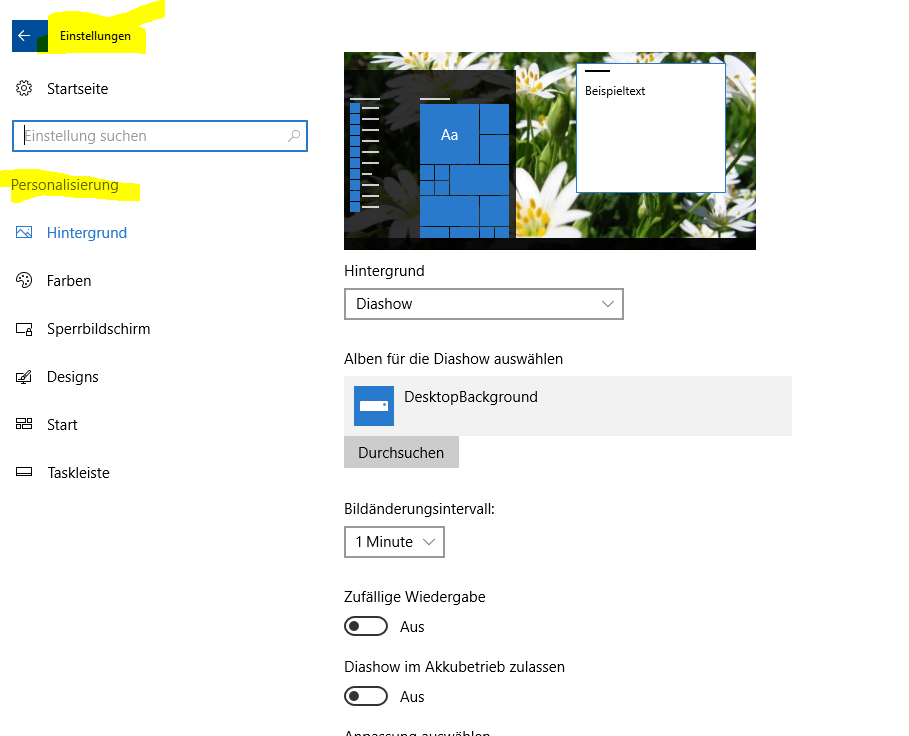Image resolution: width=909 pixels, height=736 pixels.
Task: Click the Startseite gear icon
Action: pos(24,88)
